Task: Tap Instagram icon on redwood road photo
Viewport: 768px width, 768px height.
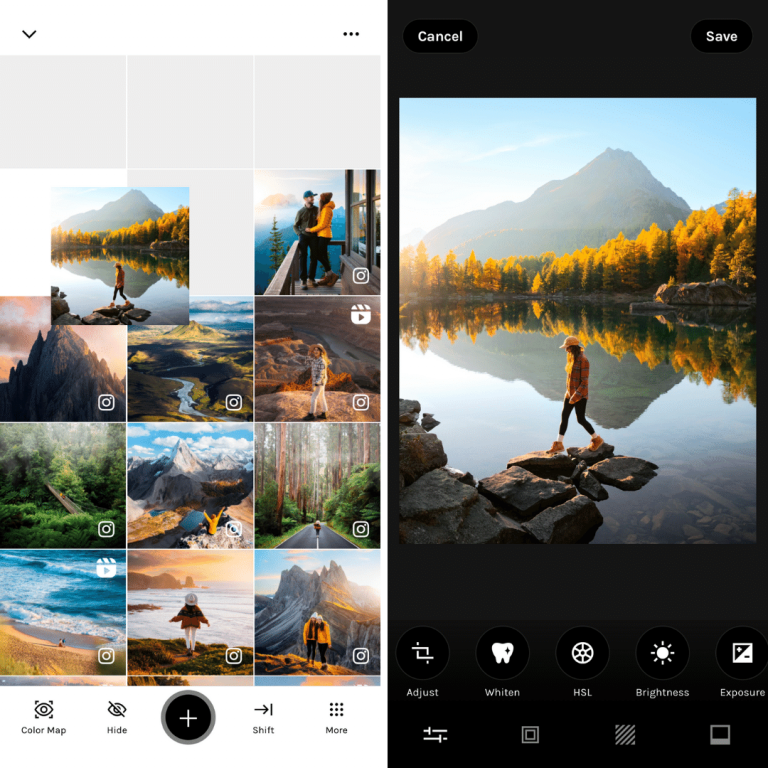Action: (361, 529)
